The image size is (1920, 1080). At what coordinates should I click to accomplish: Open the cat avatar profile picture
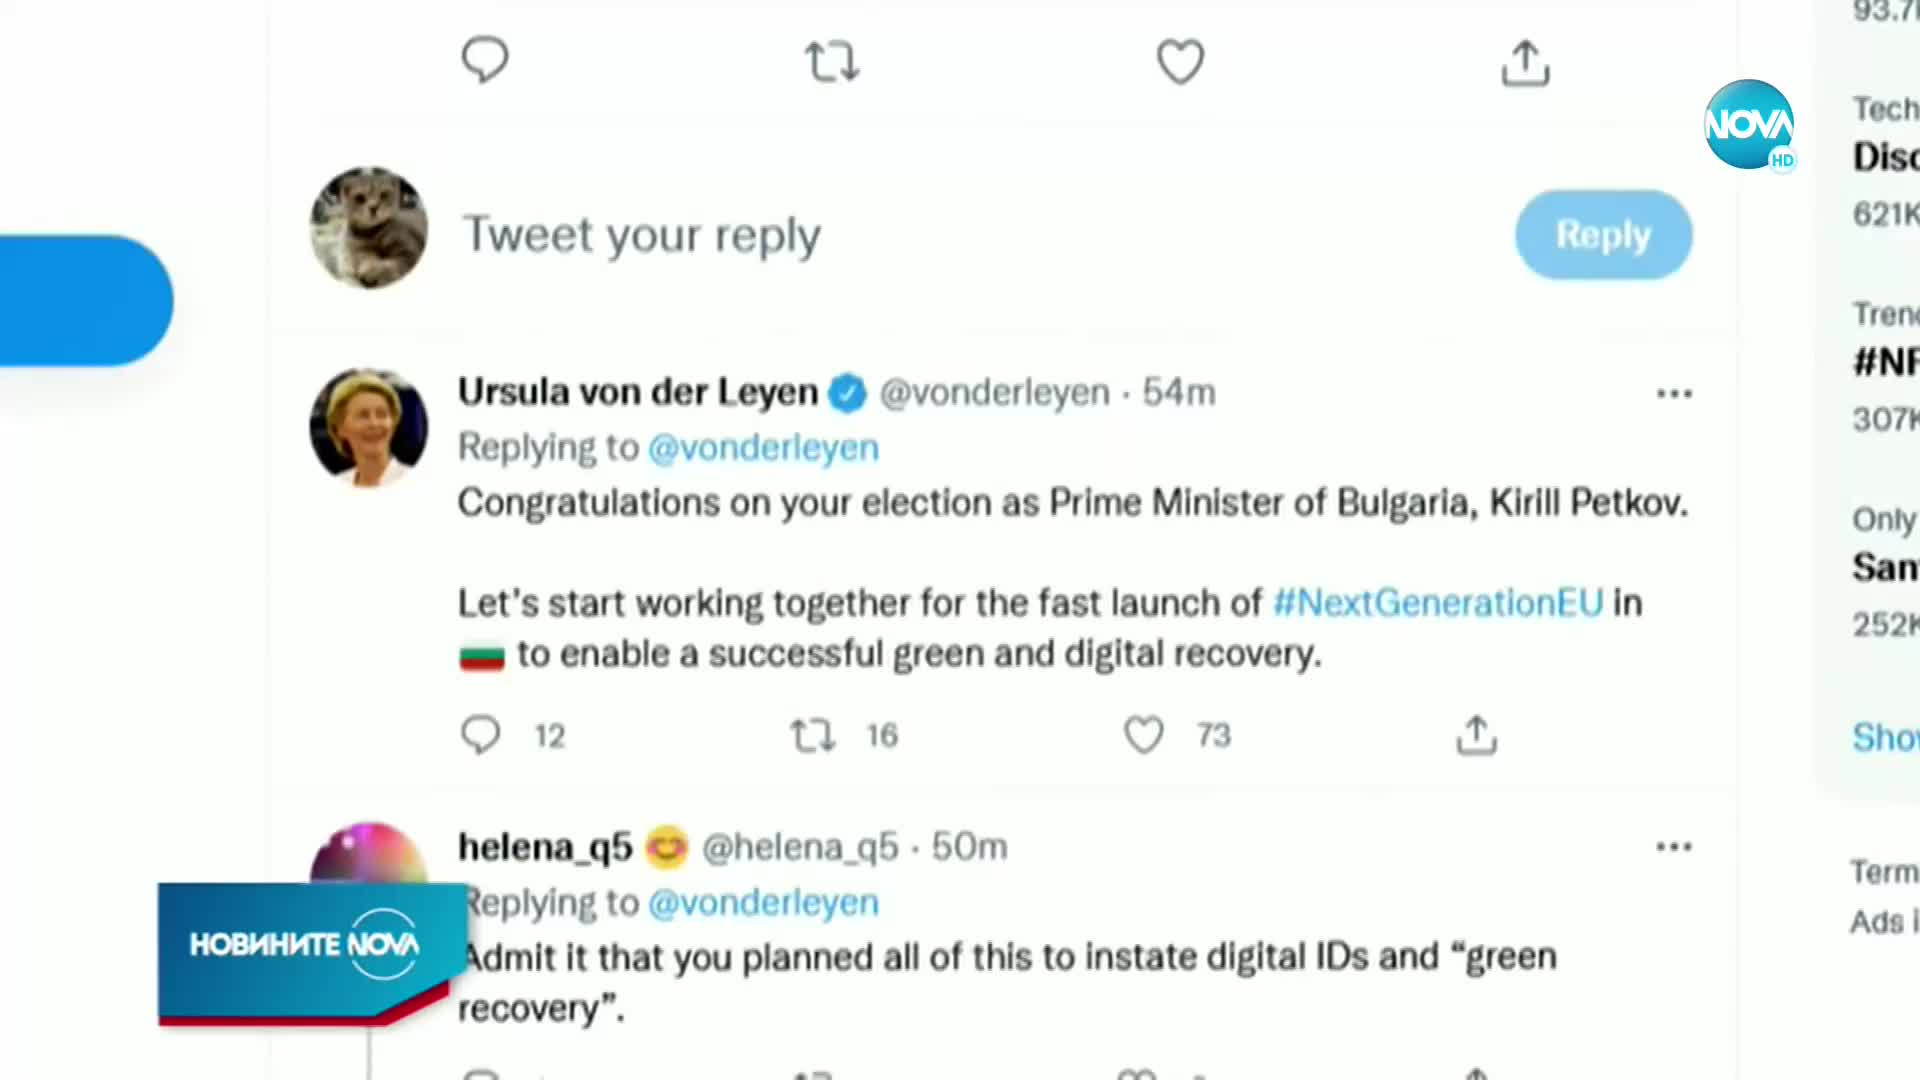pyautogui.click(x=369, y=229)
